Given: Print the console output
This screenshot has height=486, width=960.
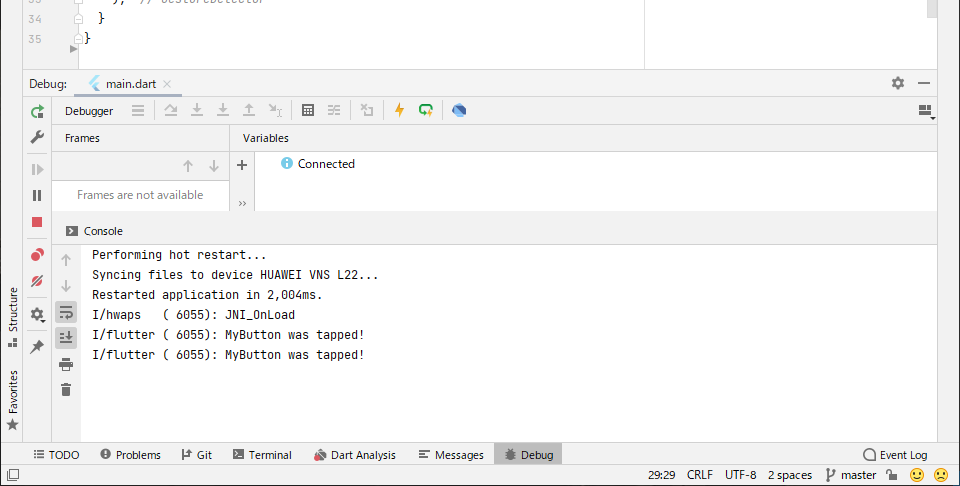Looking at the screenshot, I should (66, 364).
